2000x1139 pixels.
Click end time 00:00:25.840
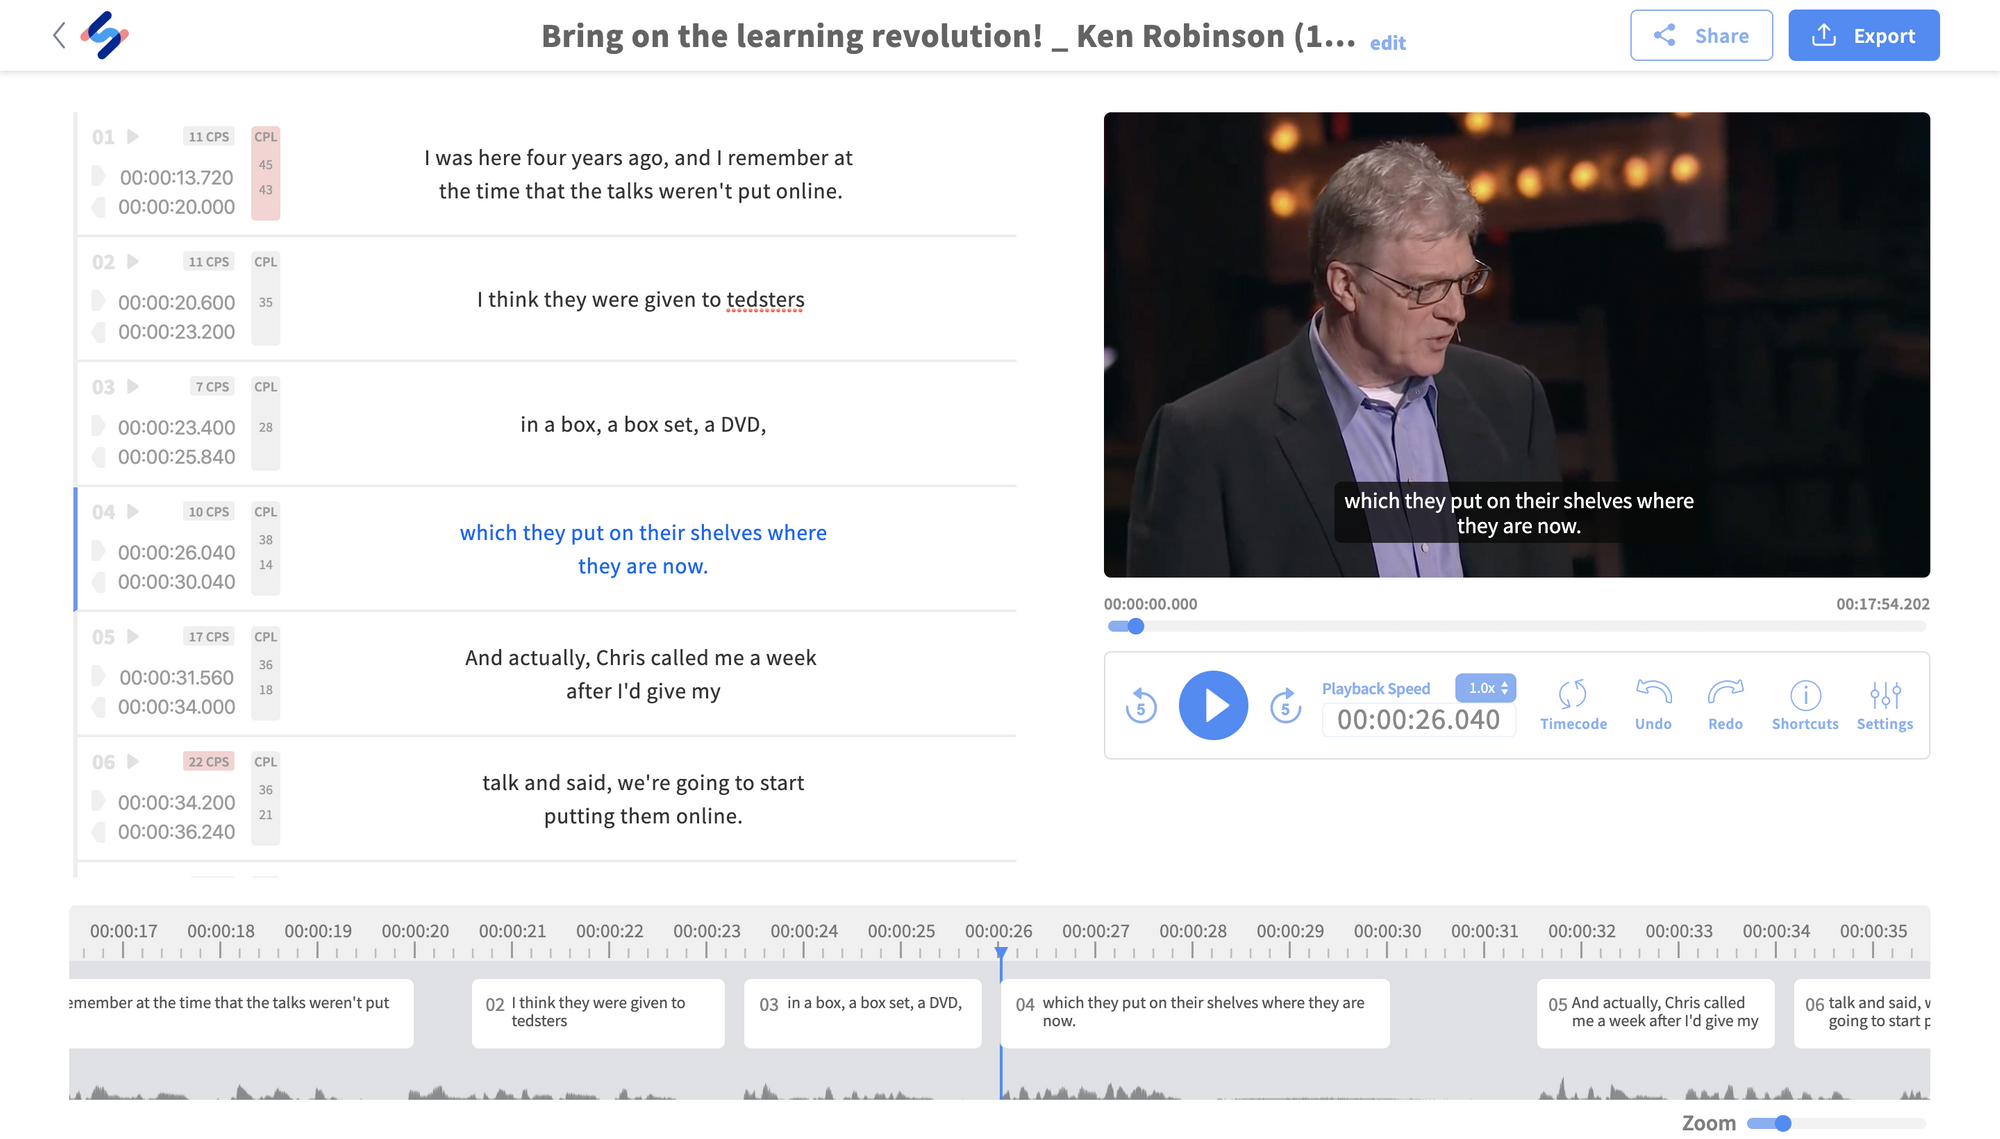[176, 457]
